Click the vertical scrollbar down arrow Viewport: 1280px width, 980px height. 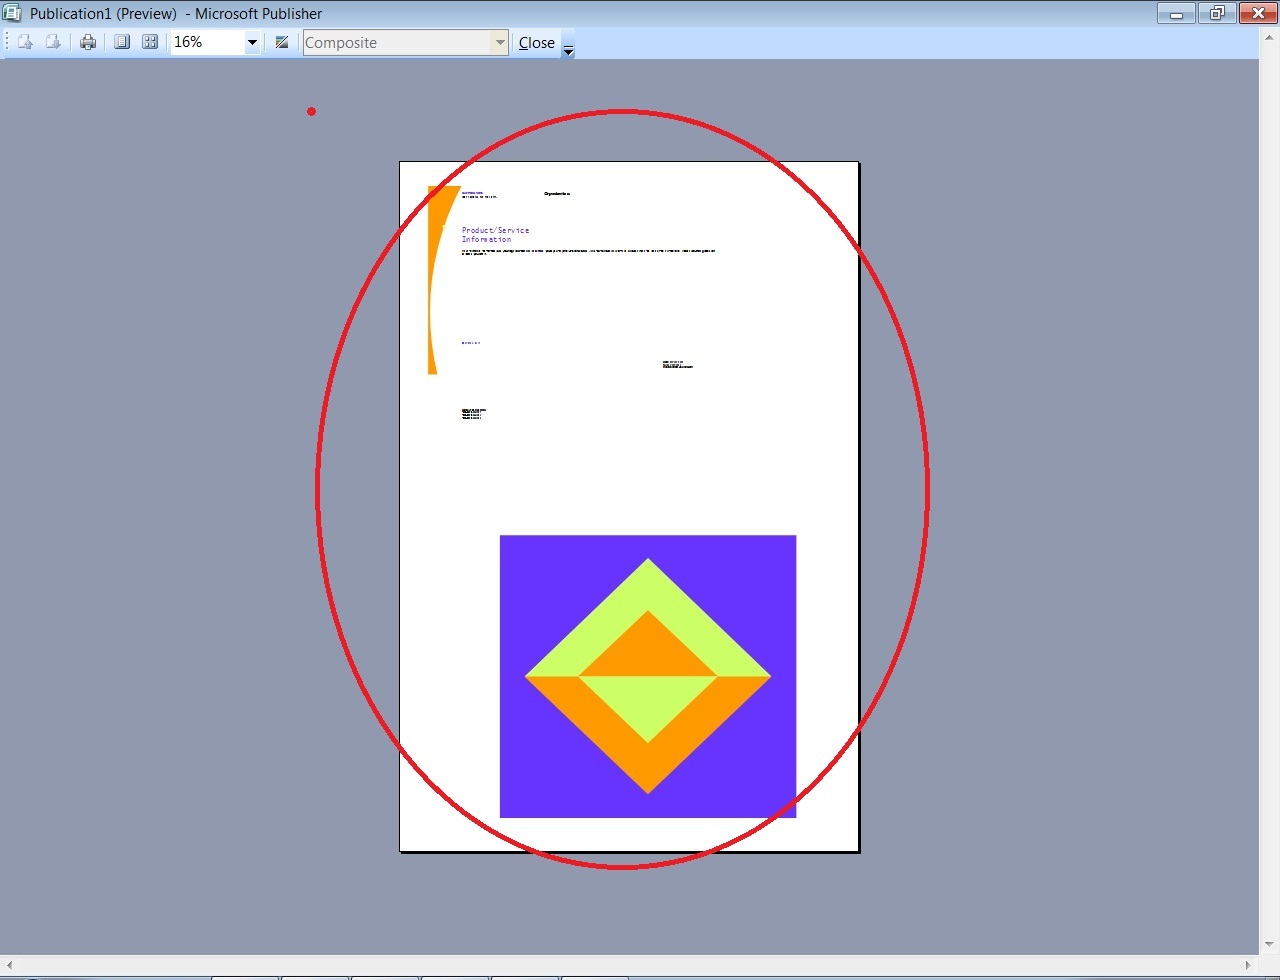click(1269, 944)
